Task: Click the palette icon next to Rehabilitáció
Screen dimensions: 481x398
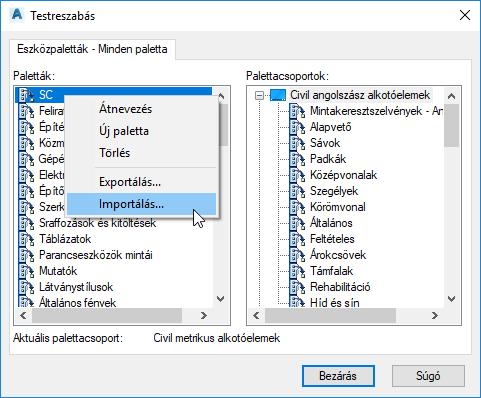Action: [x=297, y=287]
